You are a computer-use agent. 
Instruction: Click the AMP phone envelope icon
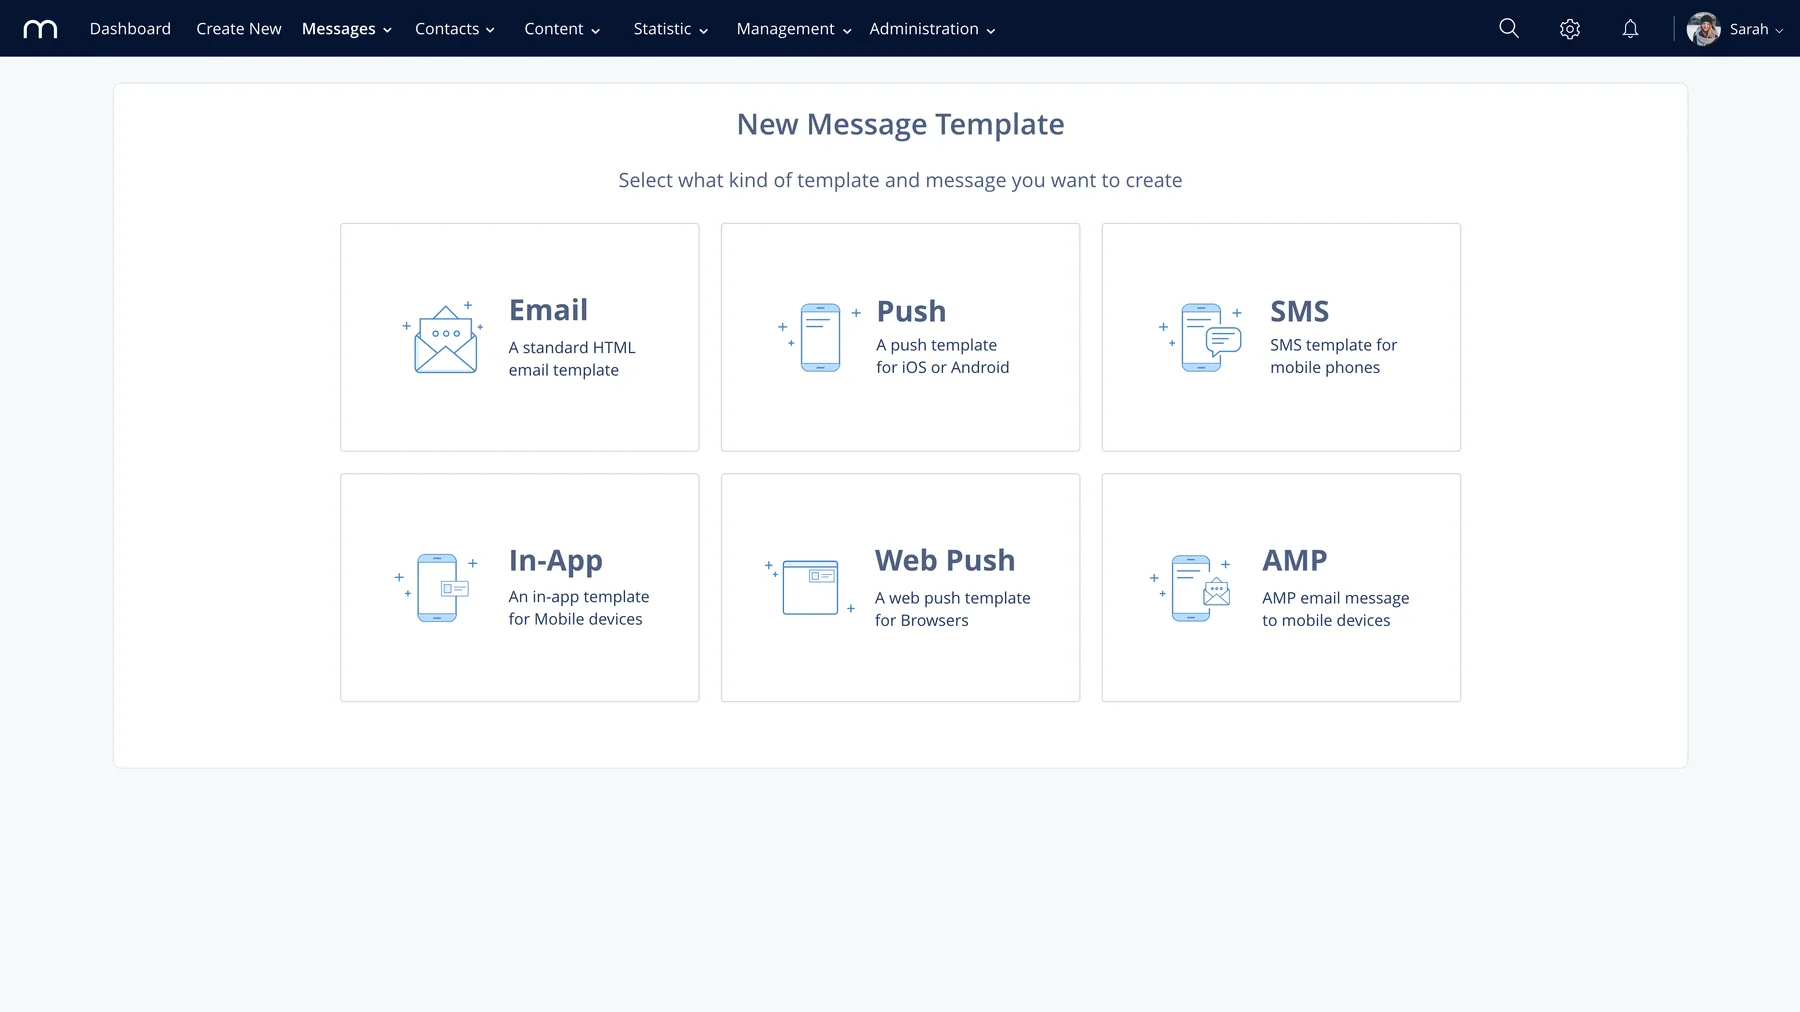click(x=1191, y=588)
